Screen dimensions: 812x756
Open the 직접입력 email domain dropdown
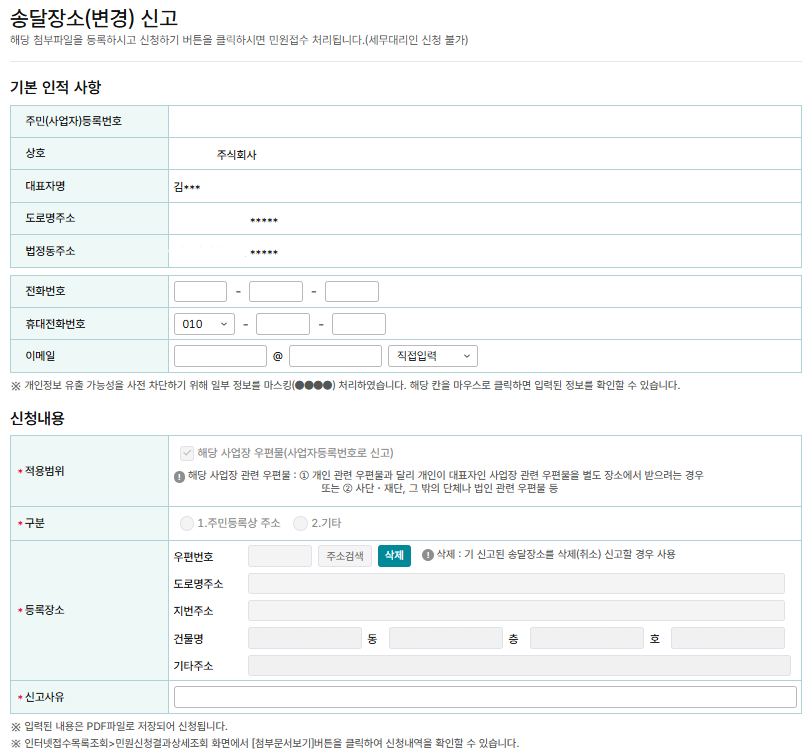point(432,355)
